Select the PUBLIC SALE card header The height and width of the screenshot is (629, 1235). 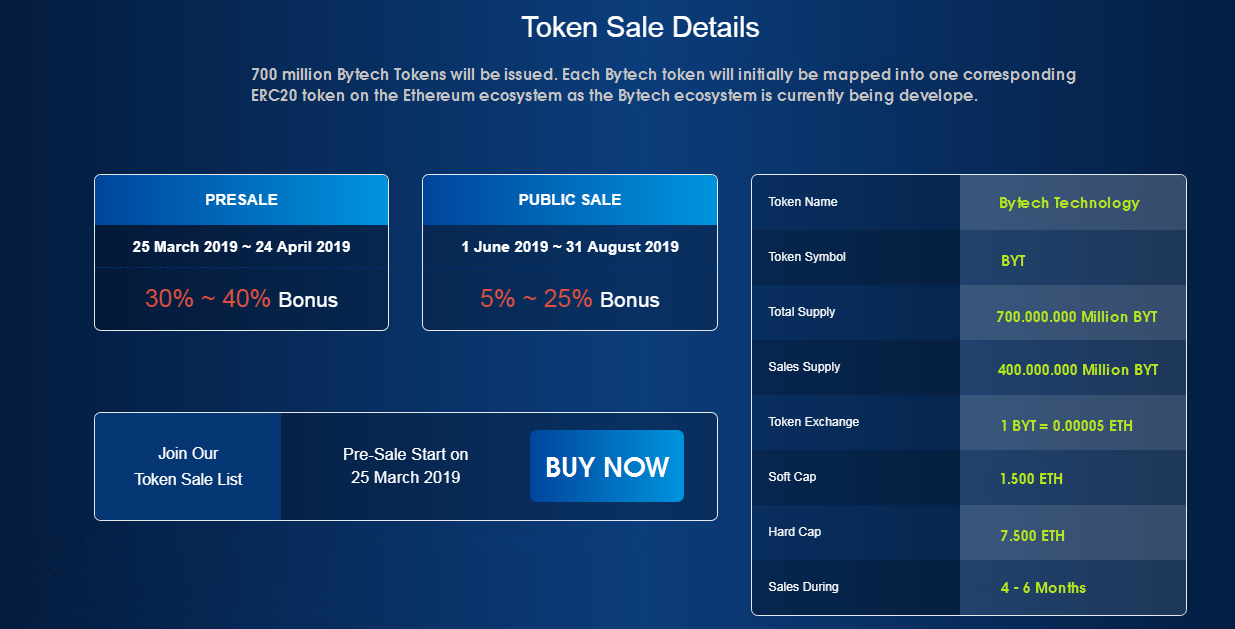point(569,200)
